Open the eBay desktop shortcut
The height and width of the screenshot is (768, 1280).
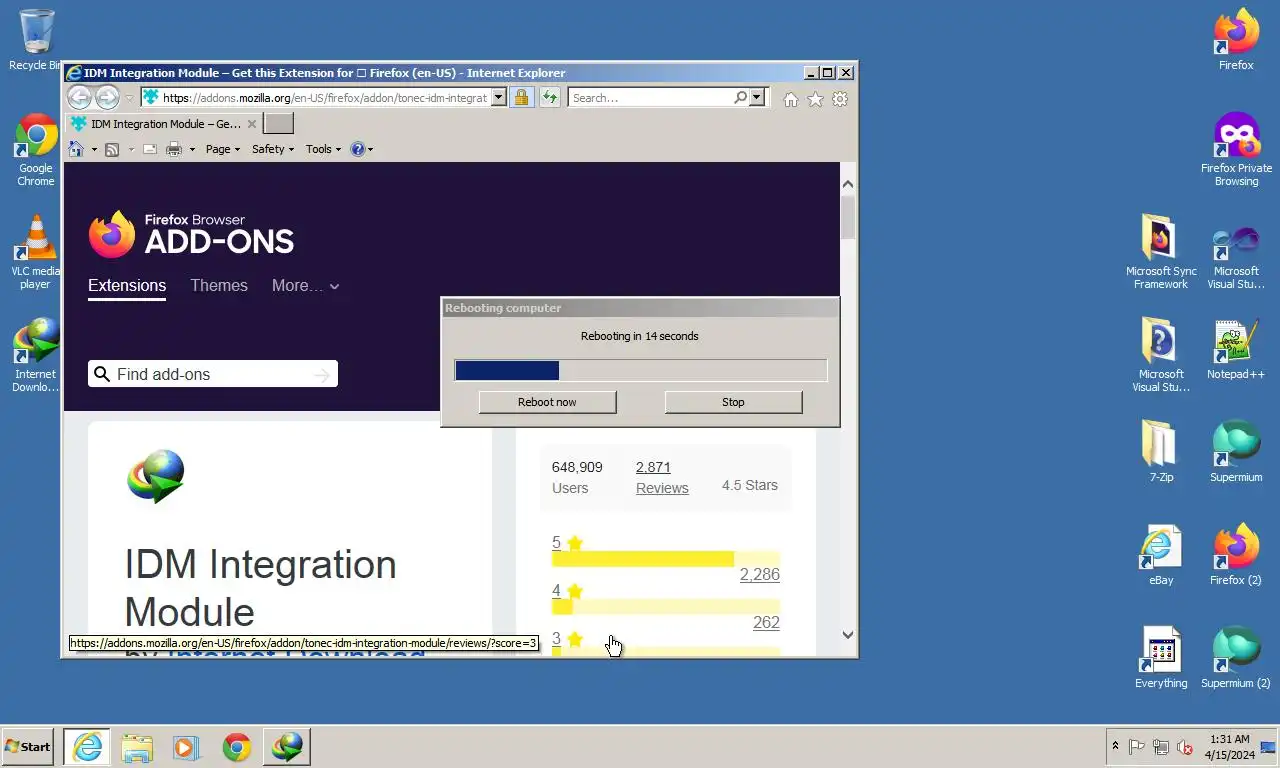point(1161,555)
